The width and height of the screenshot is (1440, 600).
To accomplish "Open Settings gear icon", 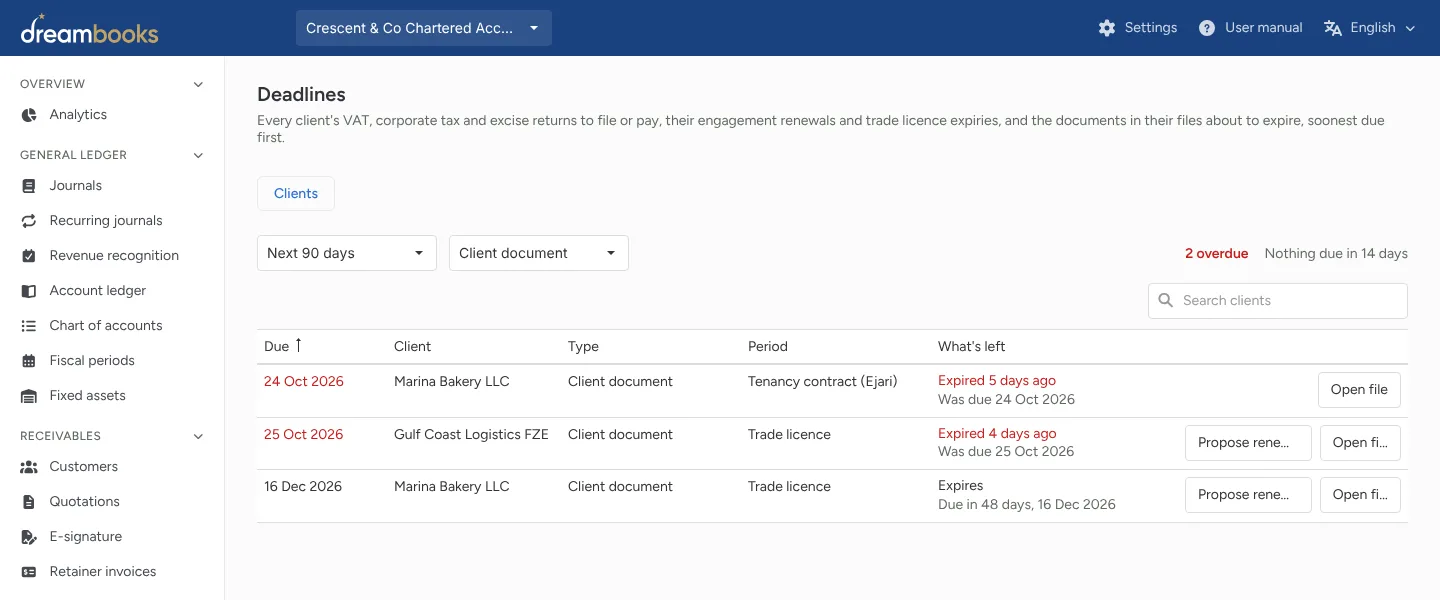I will (1107, 28).
